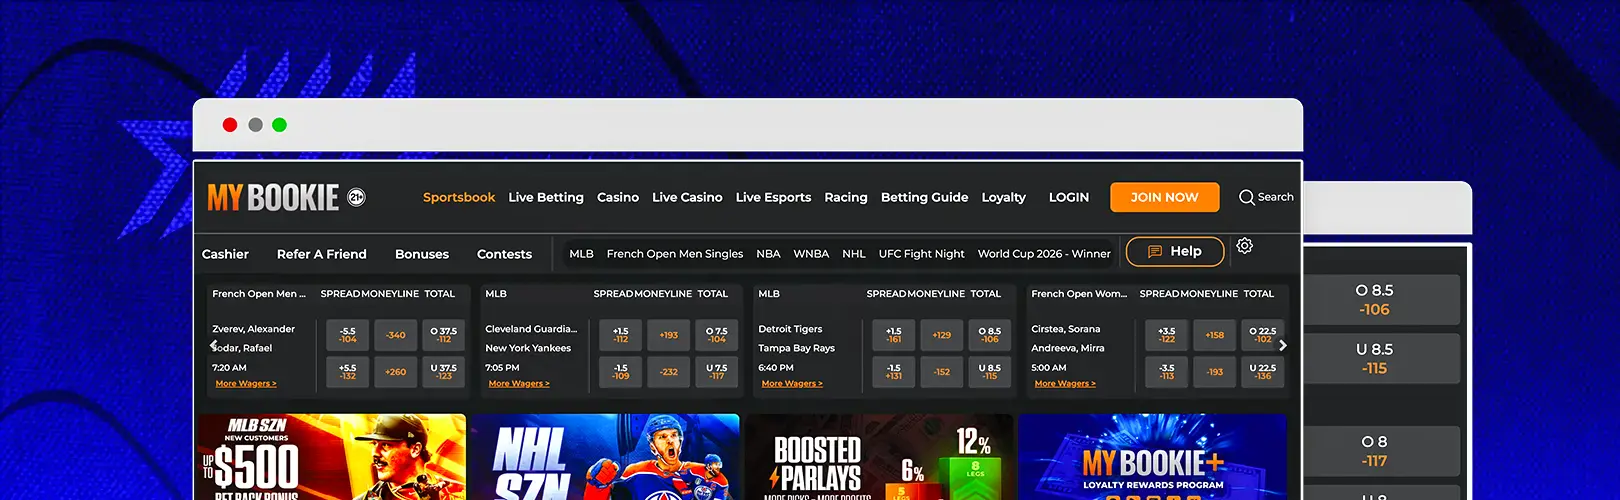Go to Bonuses
Screen dimensions: 1620x500
422,254
